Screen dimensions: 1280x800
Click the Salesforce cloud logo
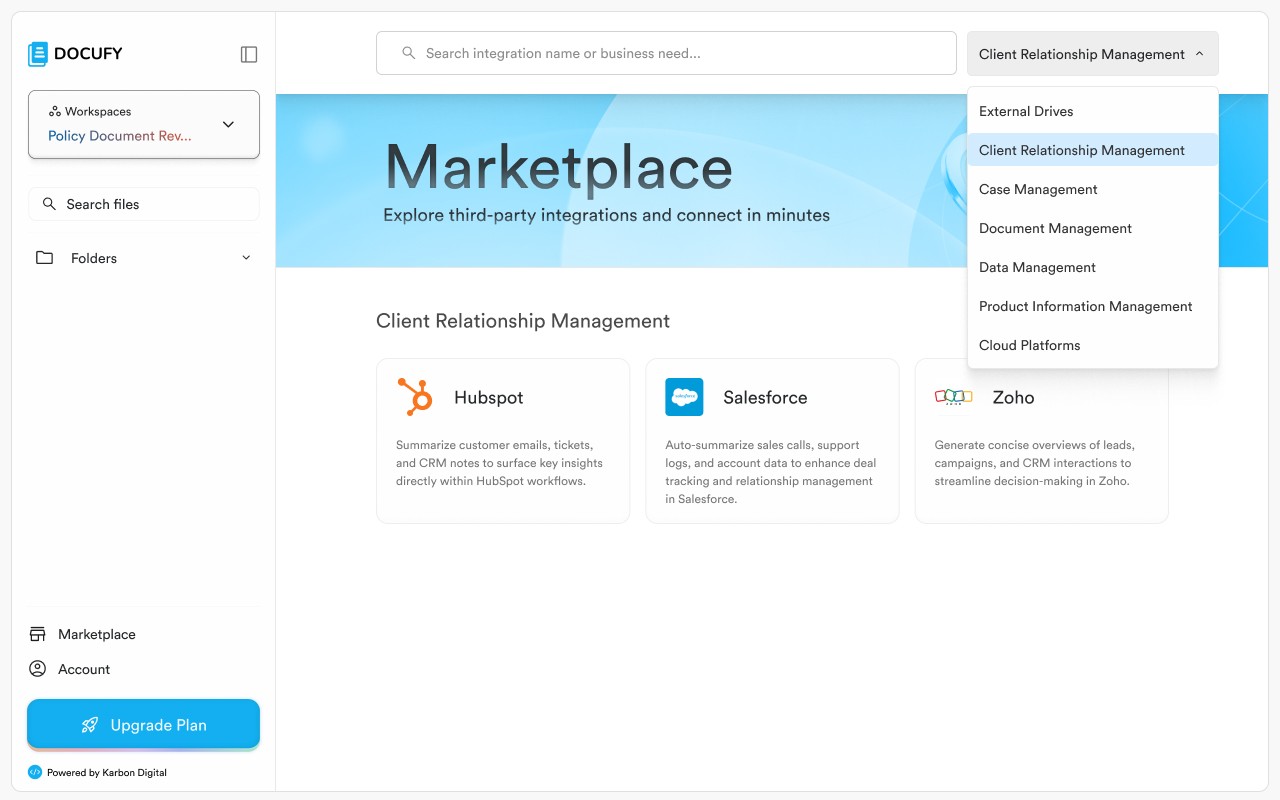coord(684,397)
